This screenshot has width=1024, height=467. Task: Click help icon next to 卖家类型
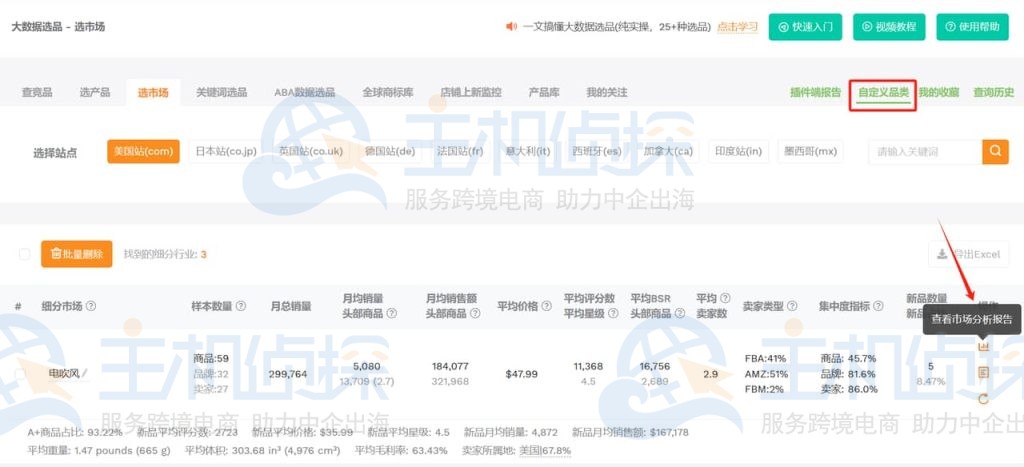point(792,306)
